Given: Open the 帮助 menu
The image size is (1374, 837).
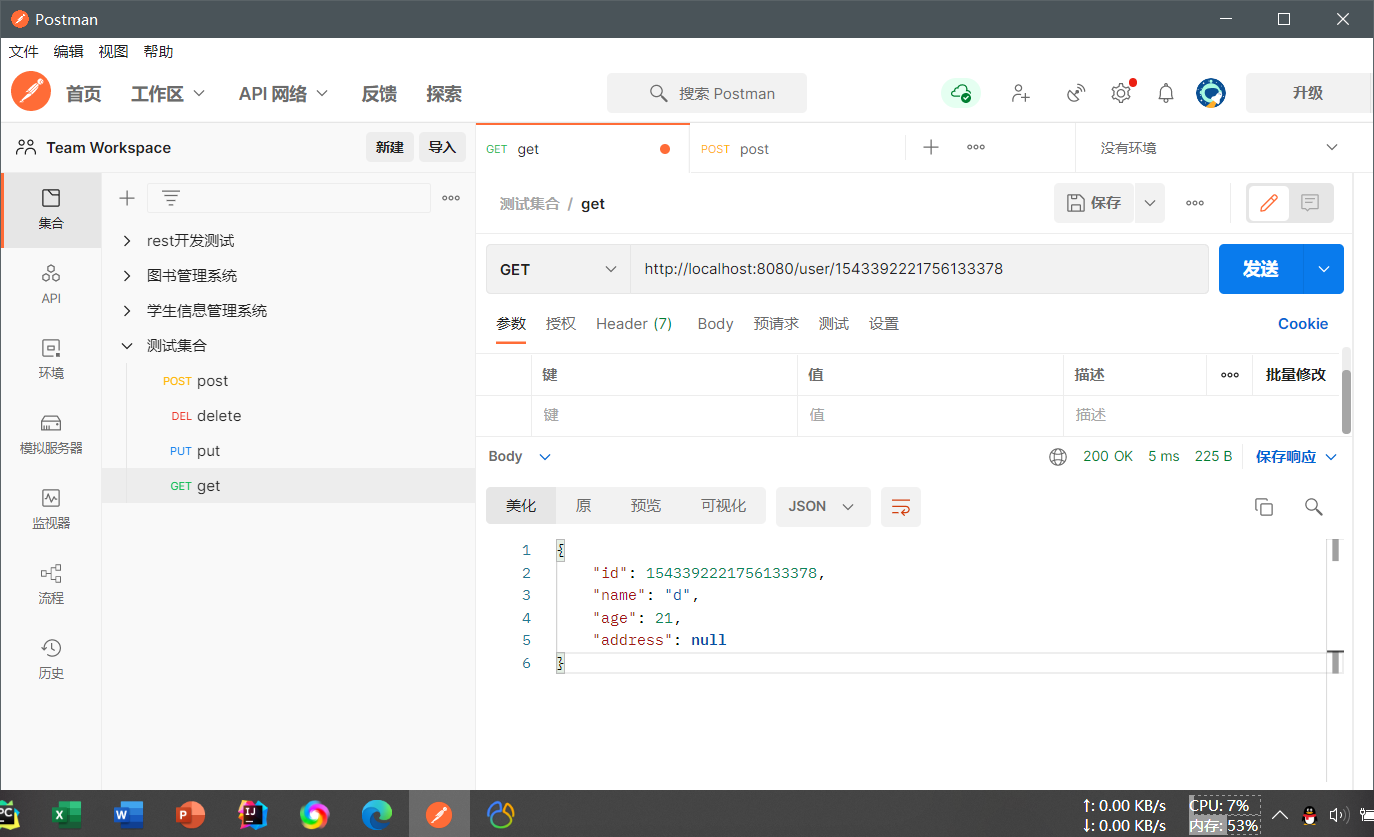Looking at the screenshot, I should [158, 52].
